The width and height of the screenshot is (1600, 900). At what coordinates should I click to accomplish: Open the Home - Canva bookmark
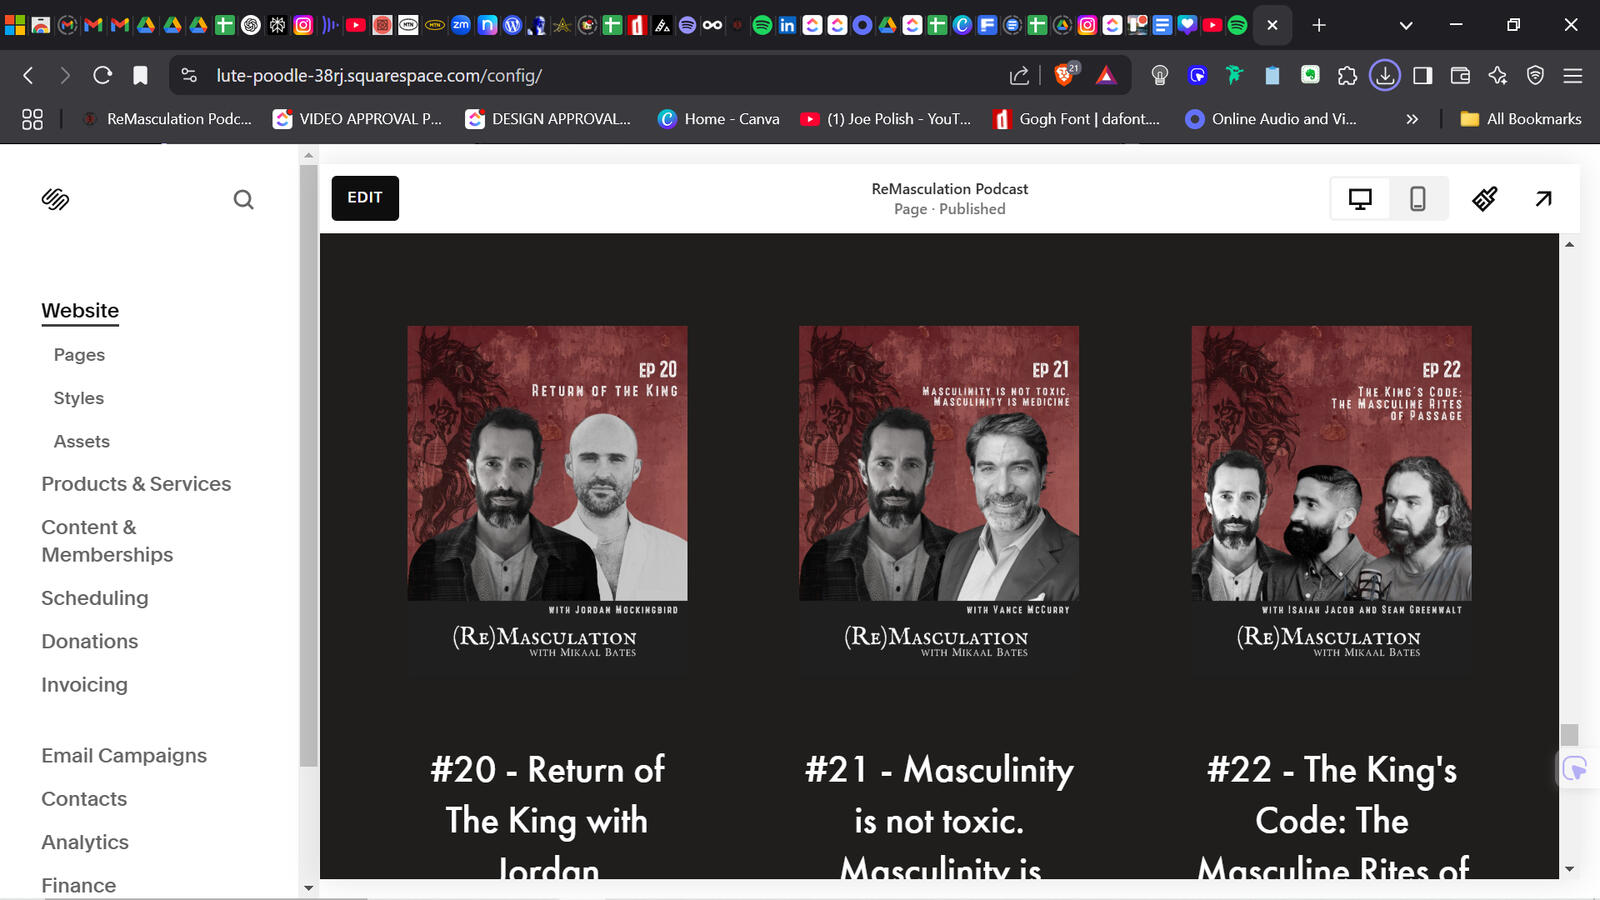(x=719, y=119)
